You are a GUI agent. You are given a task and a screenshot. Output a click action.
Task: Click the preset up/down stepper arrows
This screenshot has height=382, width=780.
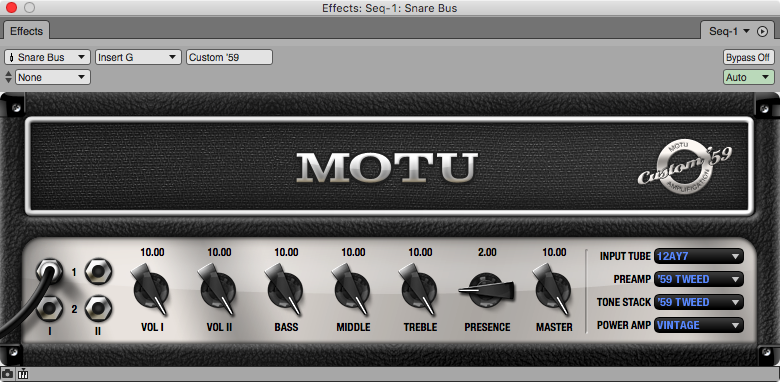(8, 77)
